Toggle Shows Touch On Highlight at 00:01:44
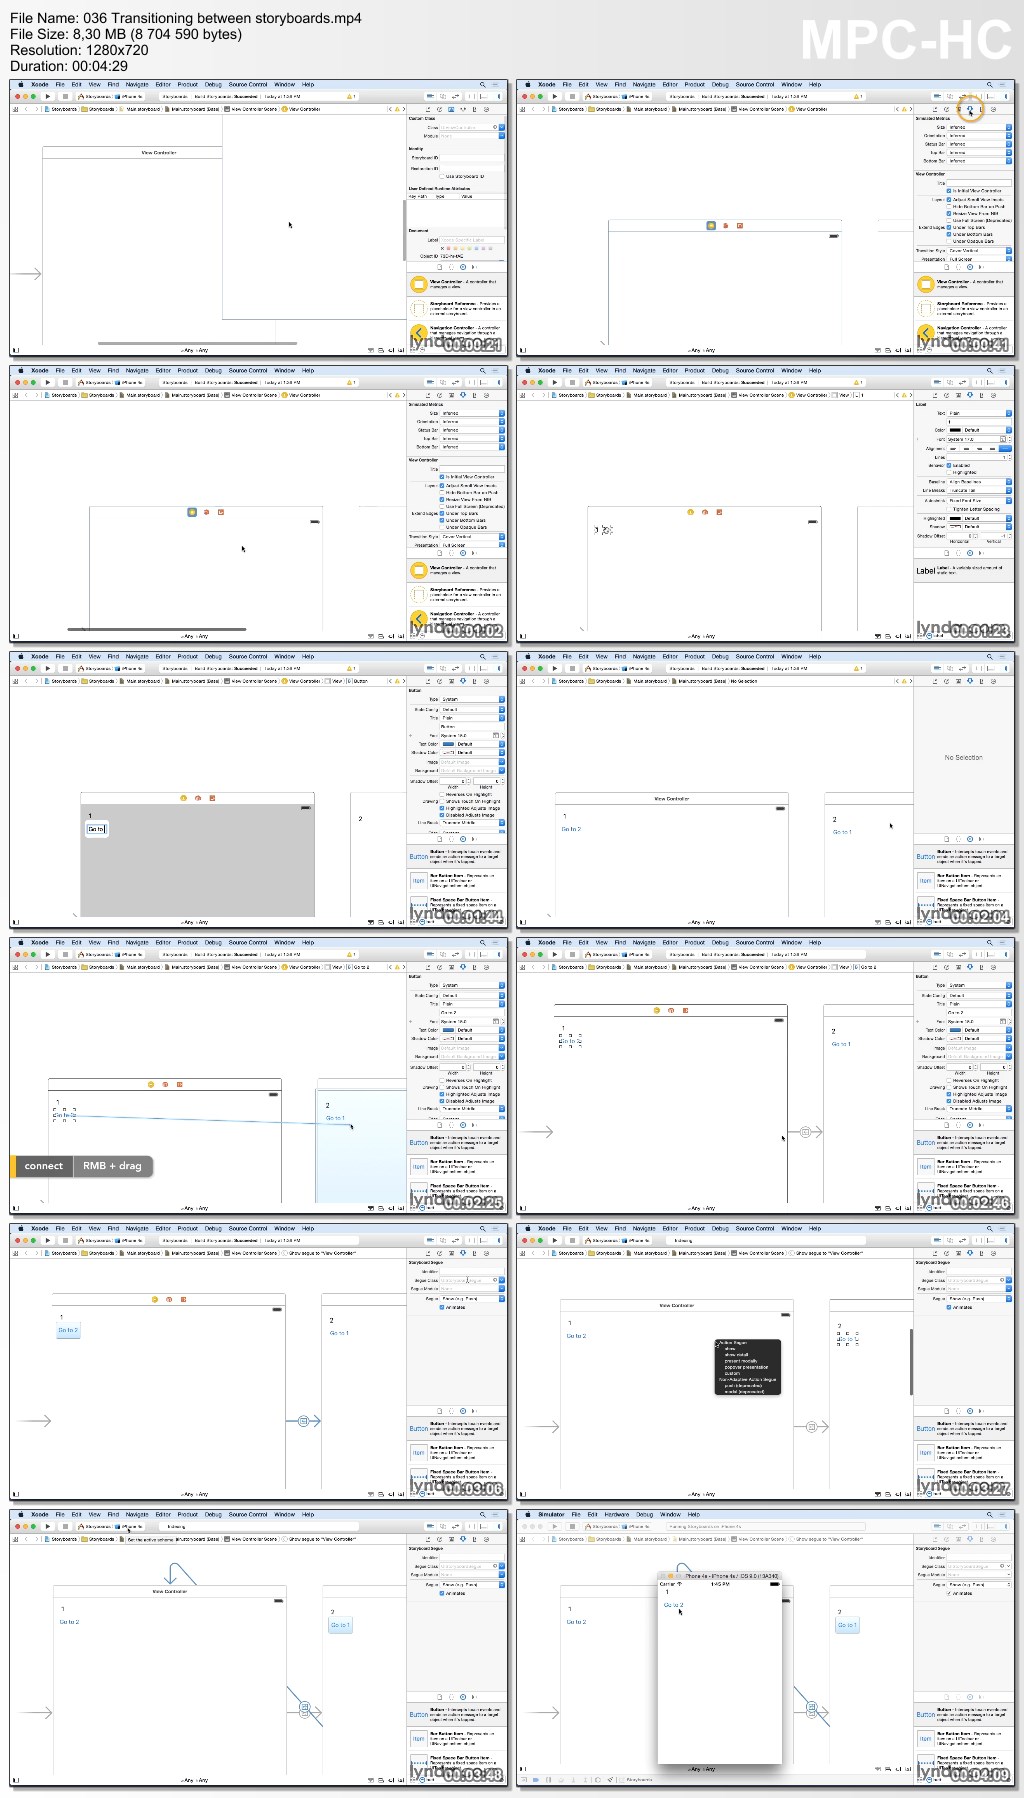Viewport: 1024px width, 1798px height. pyautogui.click(x=442, y=801)
